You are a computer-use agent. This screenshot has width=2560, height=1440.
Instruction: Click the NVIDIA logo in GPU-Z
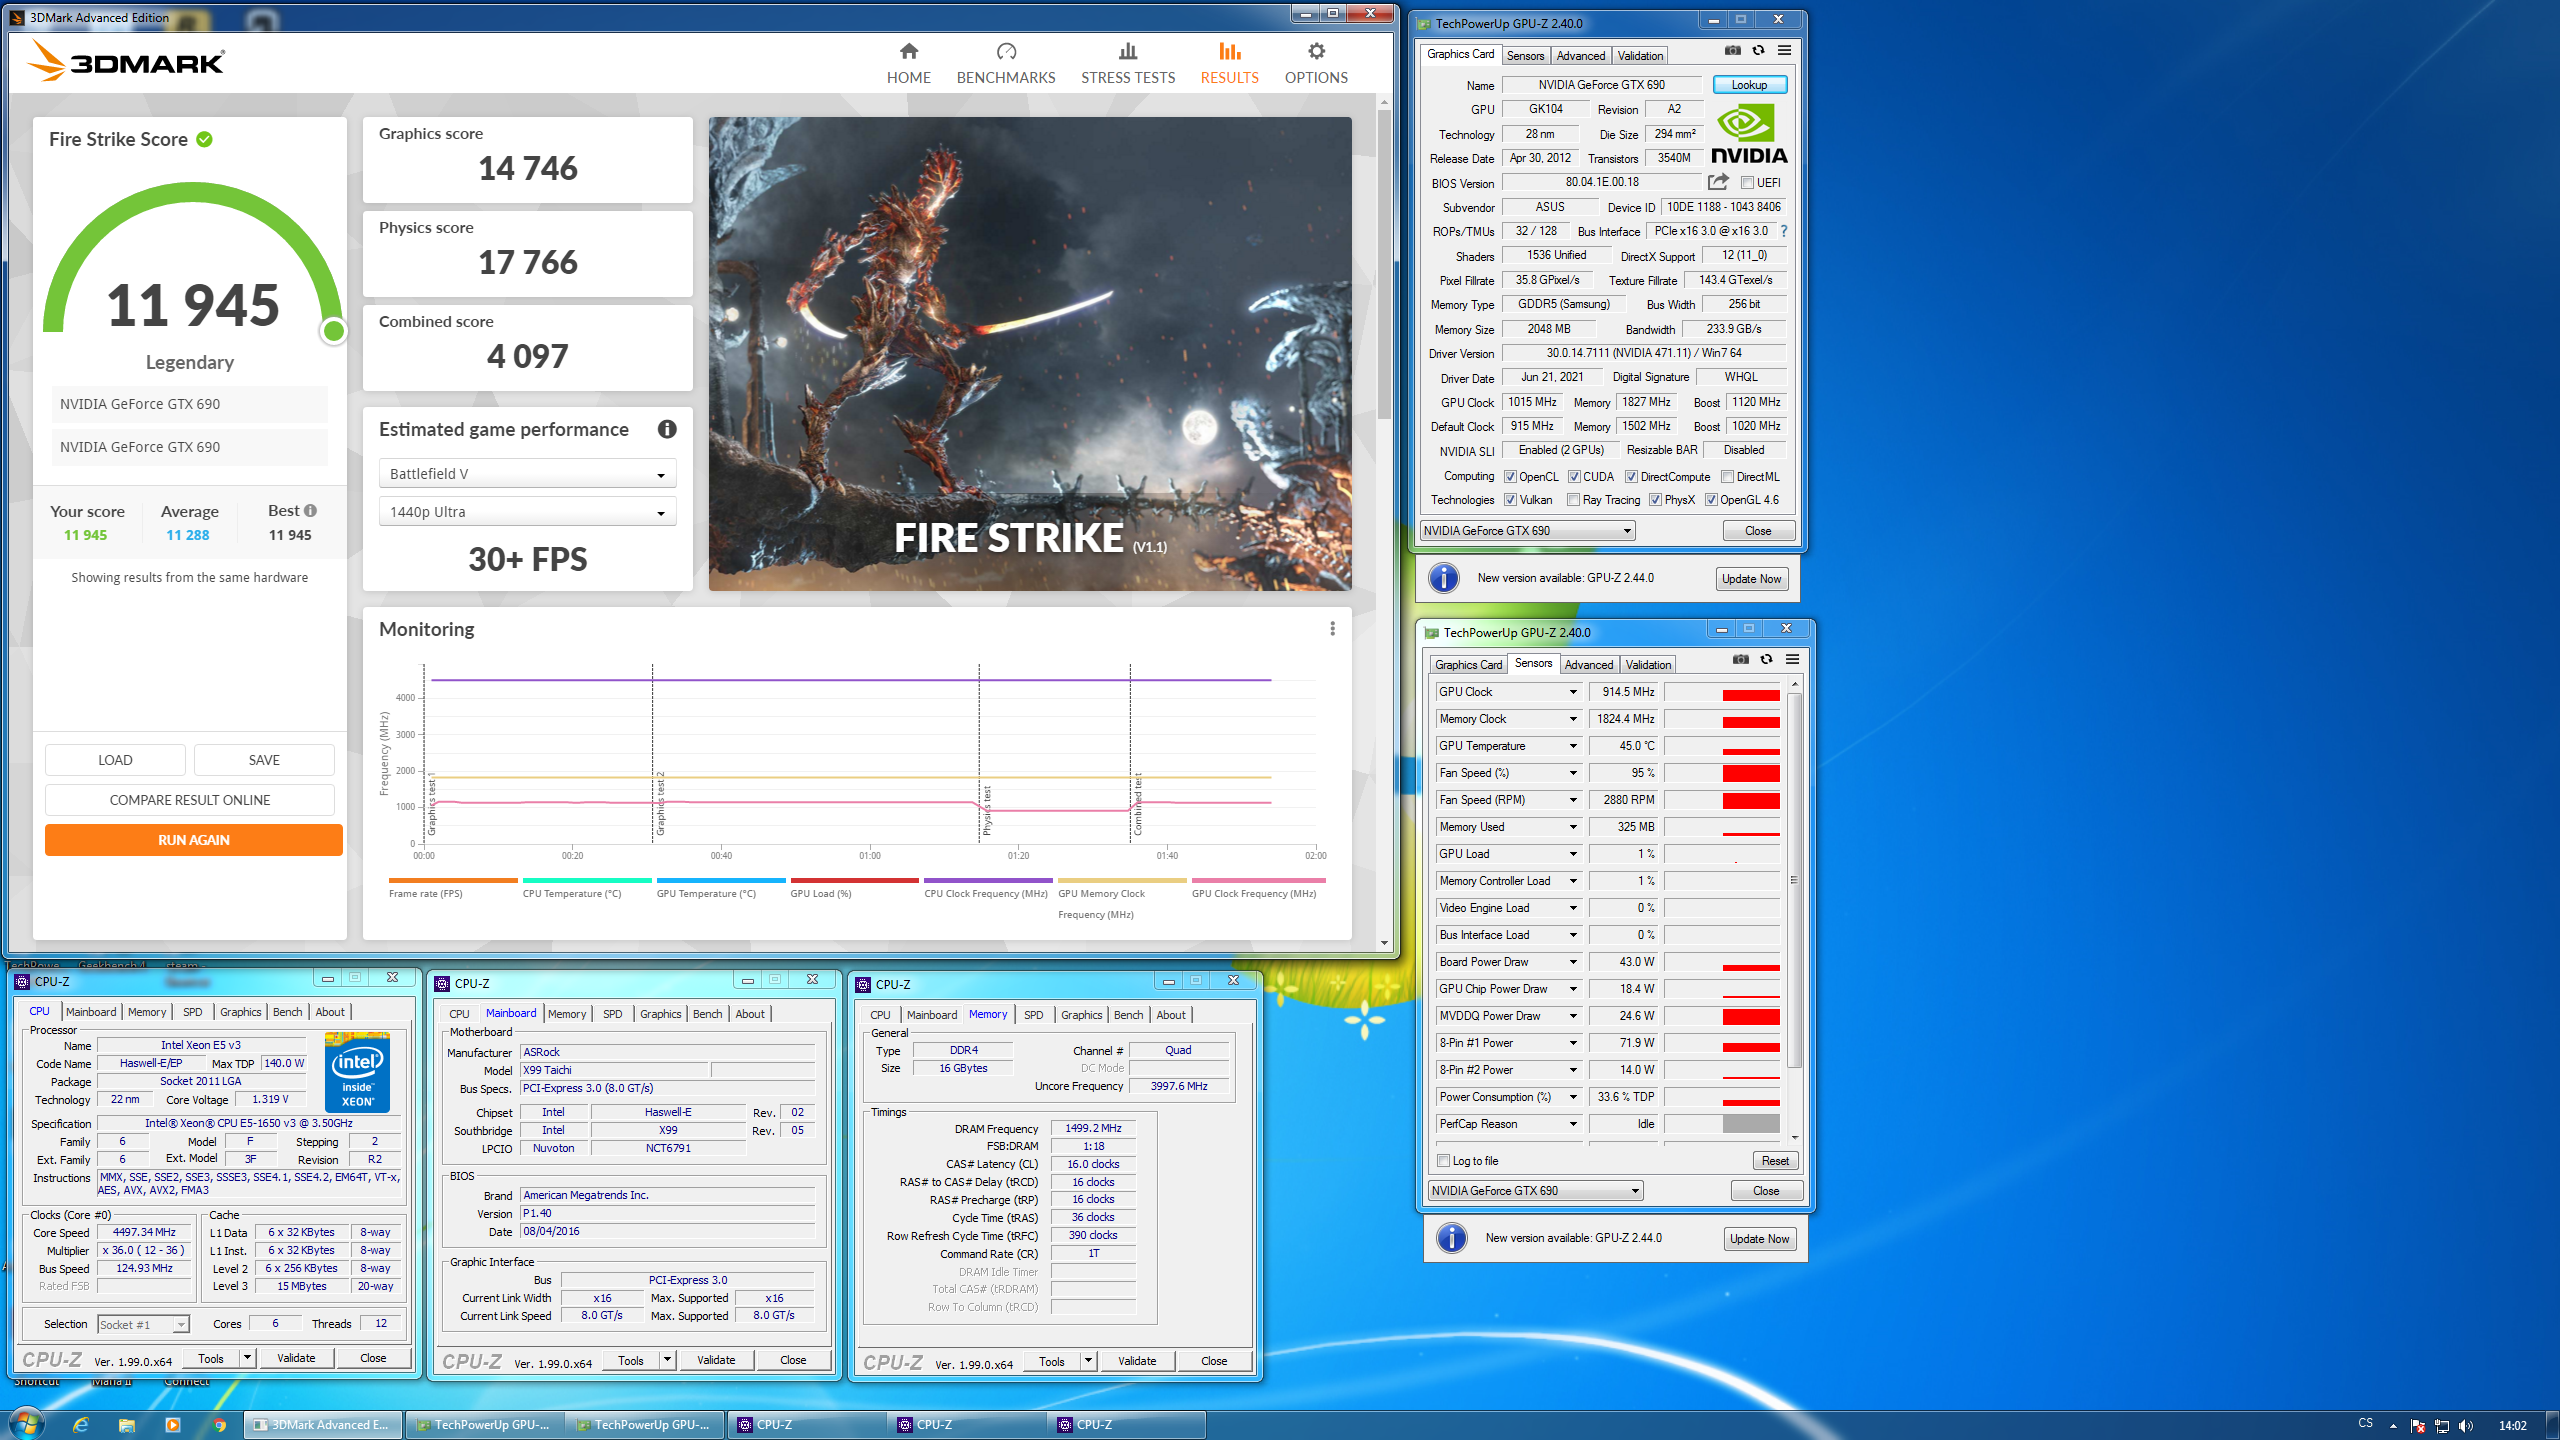click(x=1749, y=135)
